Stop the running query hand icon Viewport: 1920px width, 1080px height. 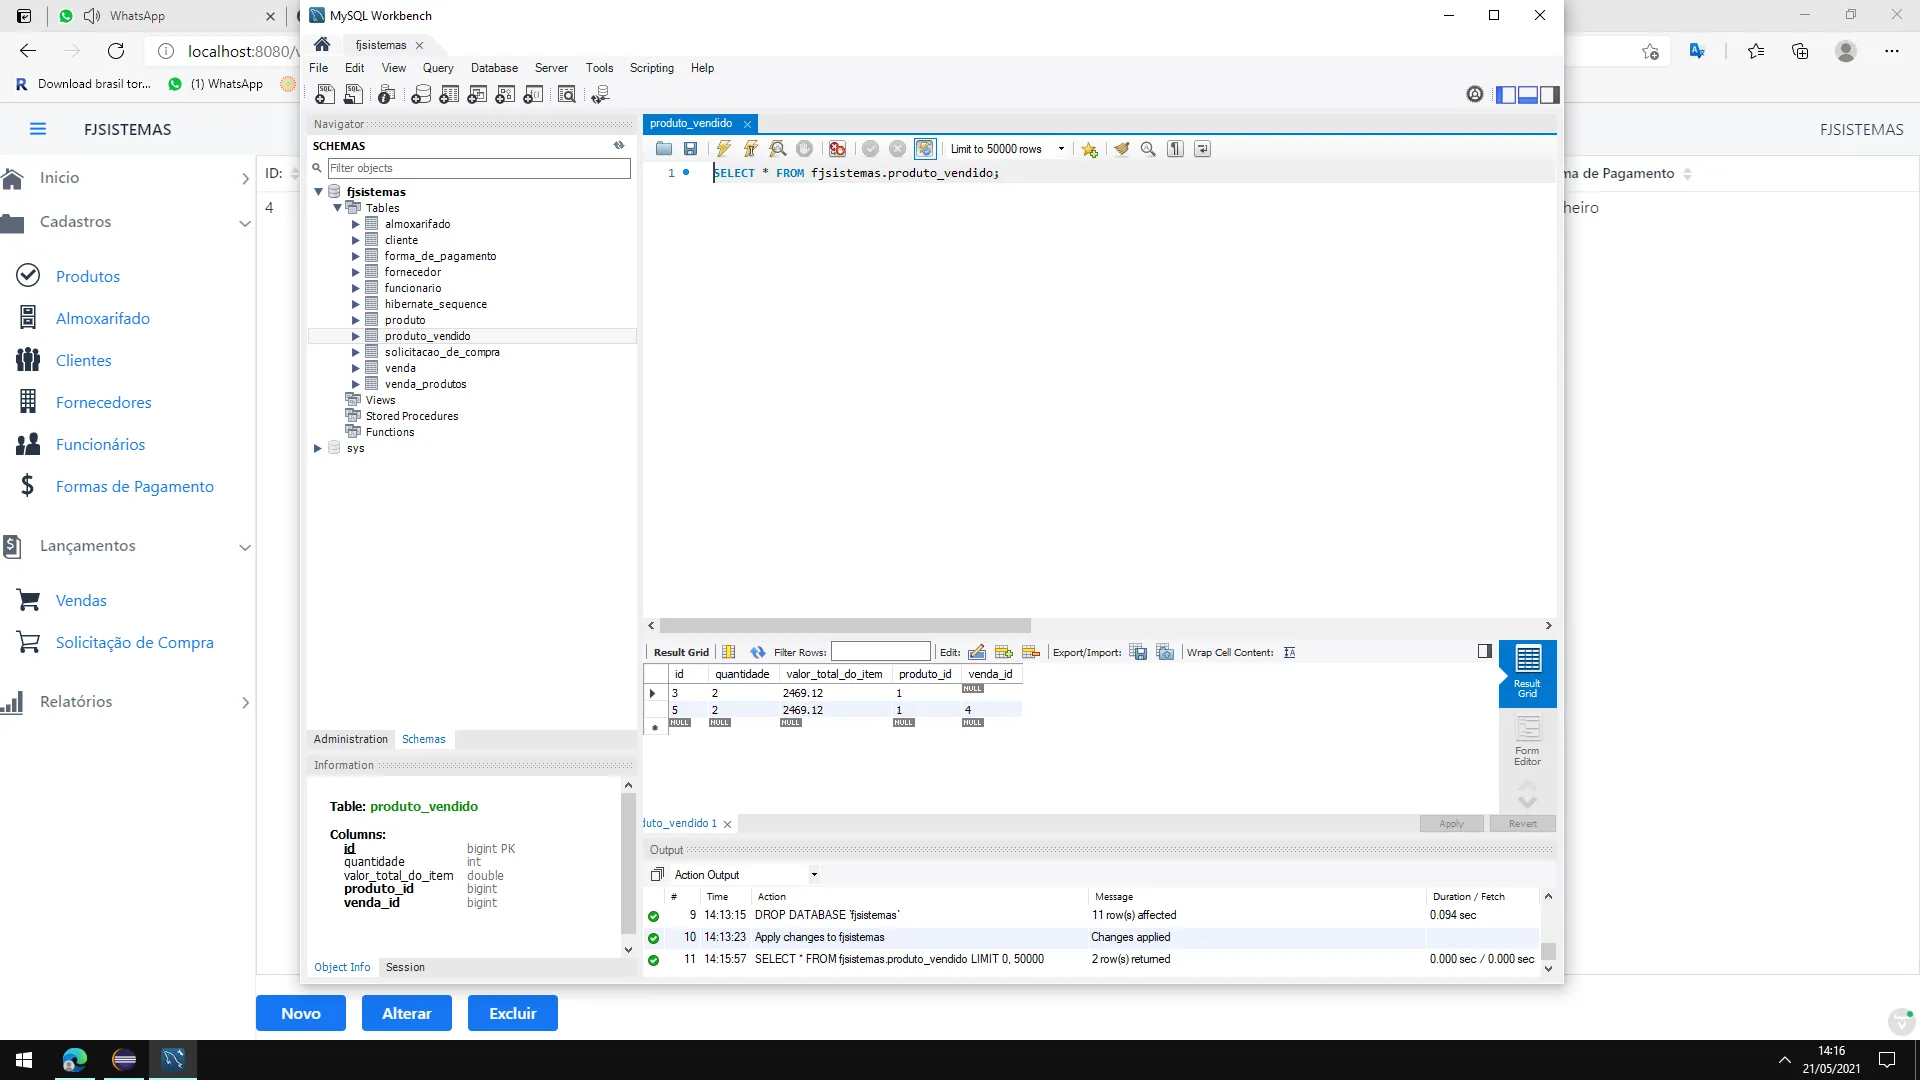(x=804, y=149)
